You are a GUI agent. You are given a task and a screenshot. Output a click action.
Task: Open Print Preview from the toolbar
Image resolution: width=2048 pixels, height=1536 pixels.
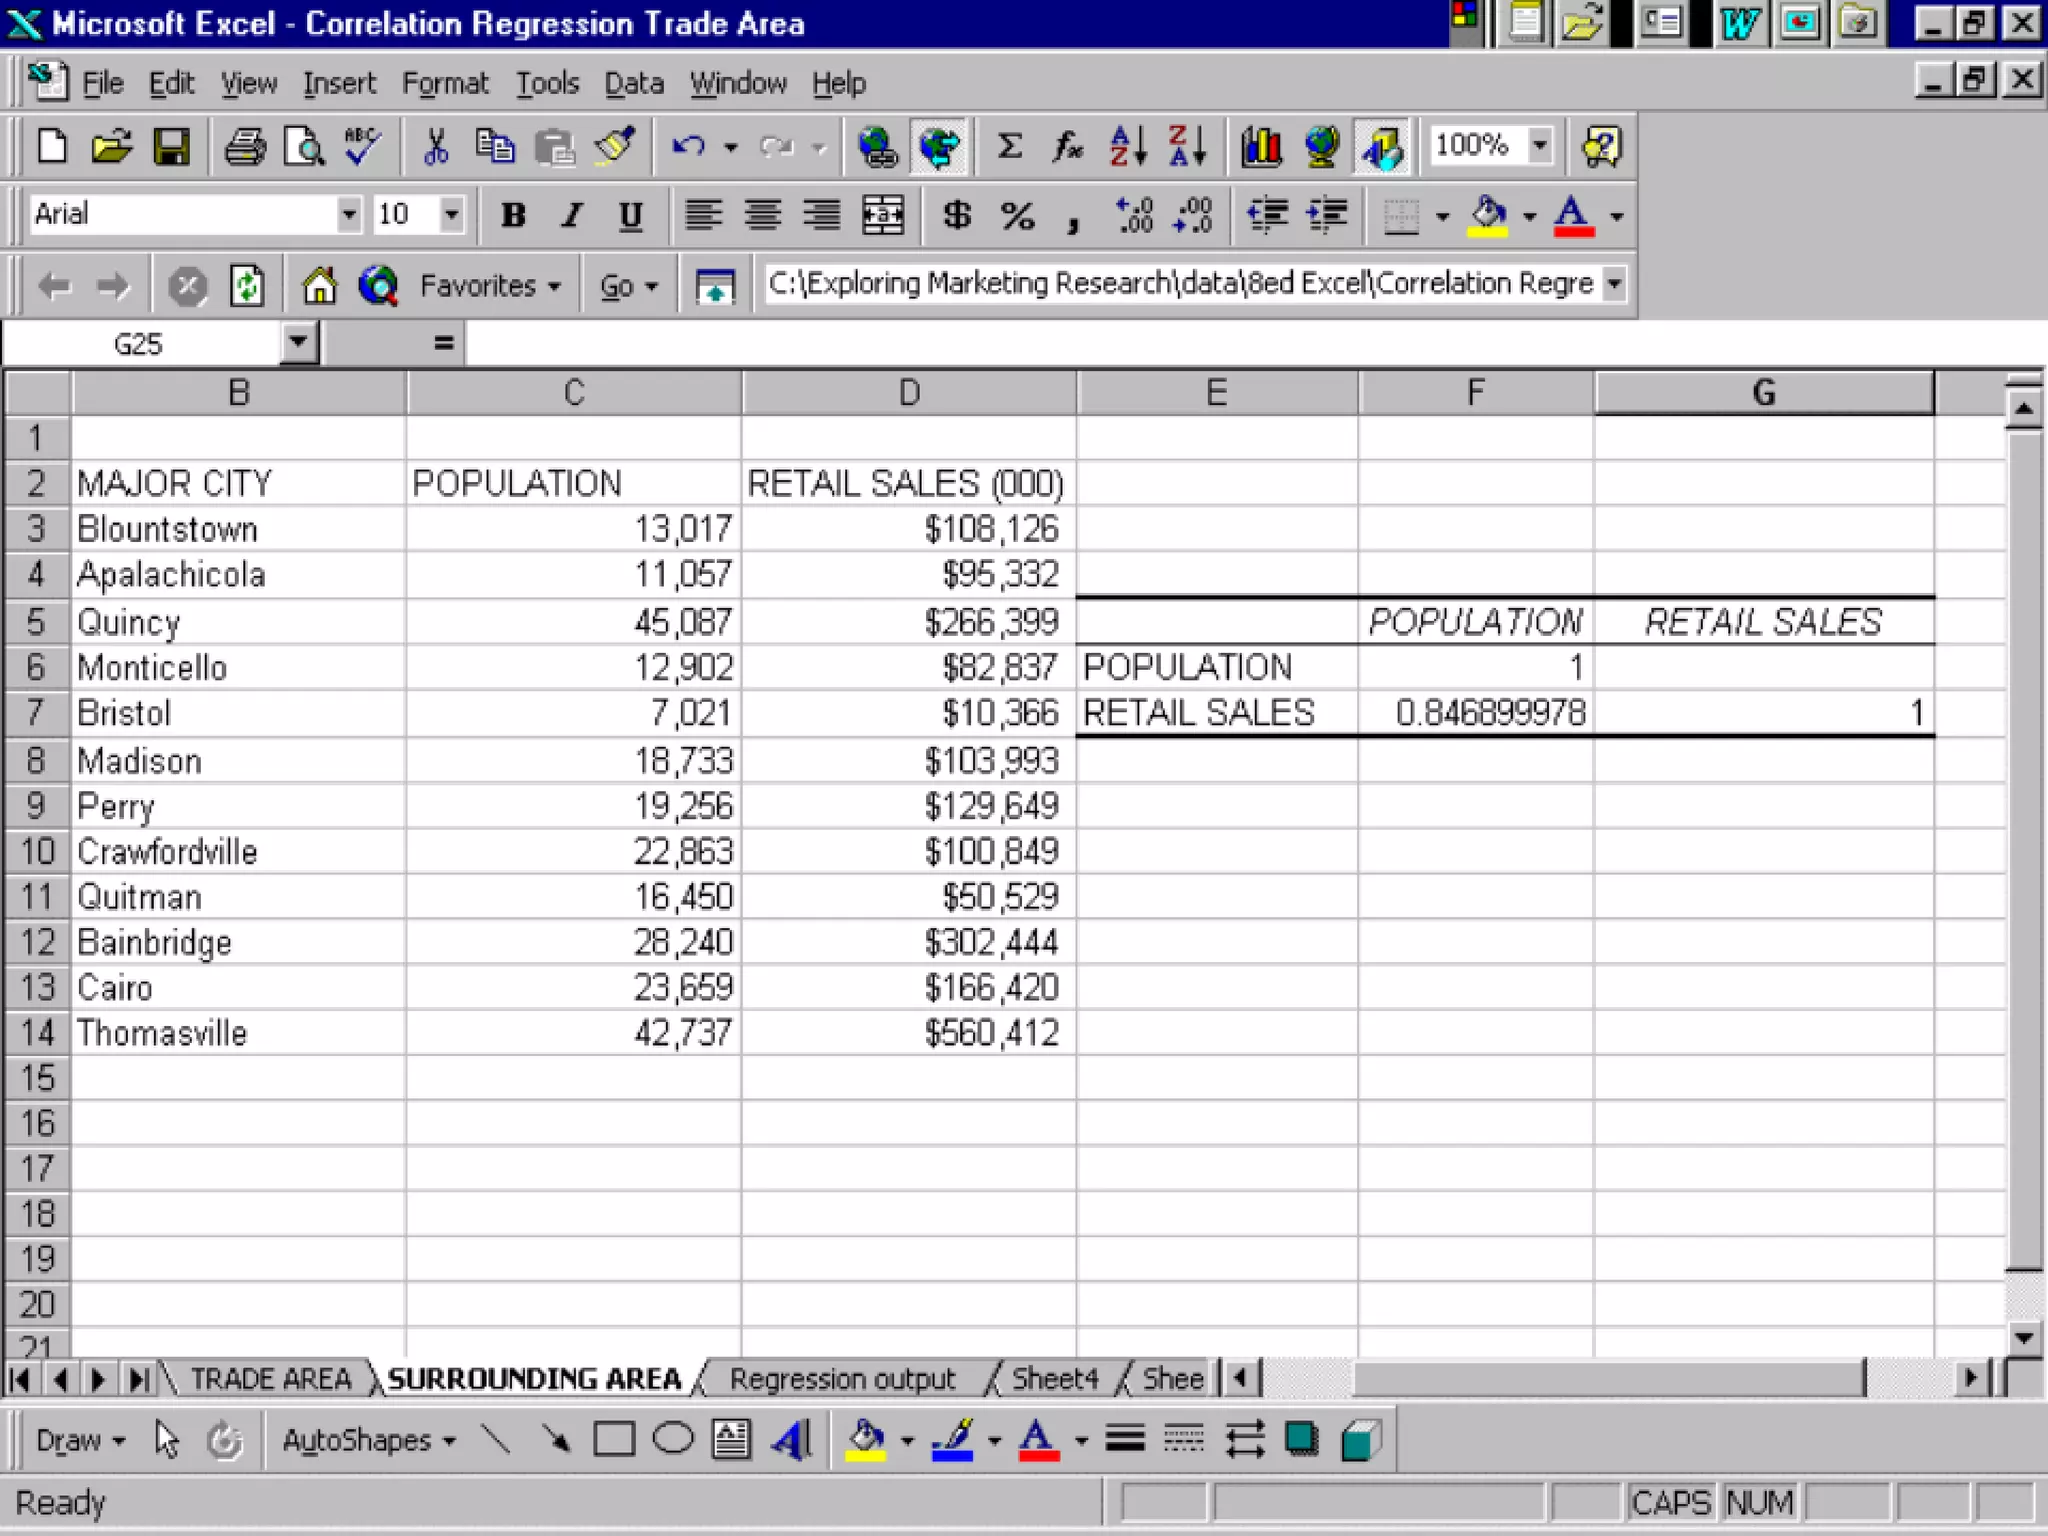(304, 148)
